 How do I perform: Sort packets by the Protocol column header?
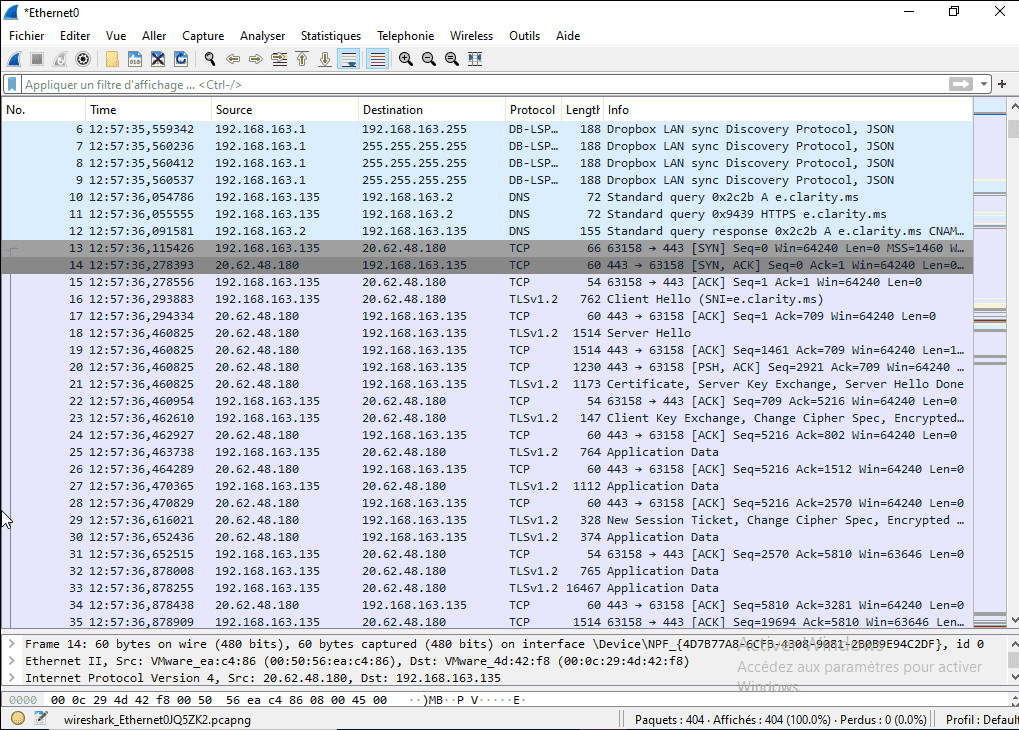click(533, 110)
